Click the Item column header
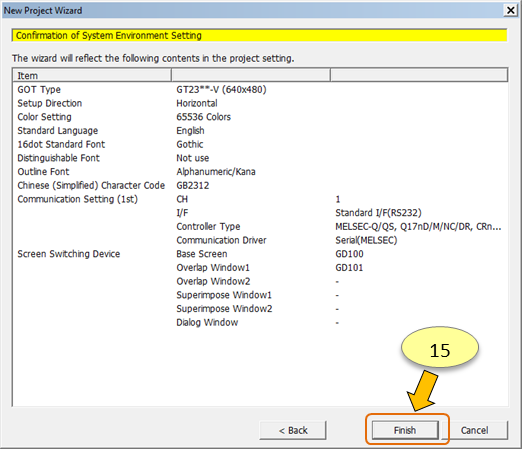 click(92, 75)
